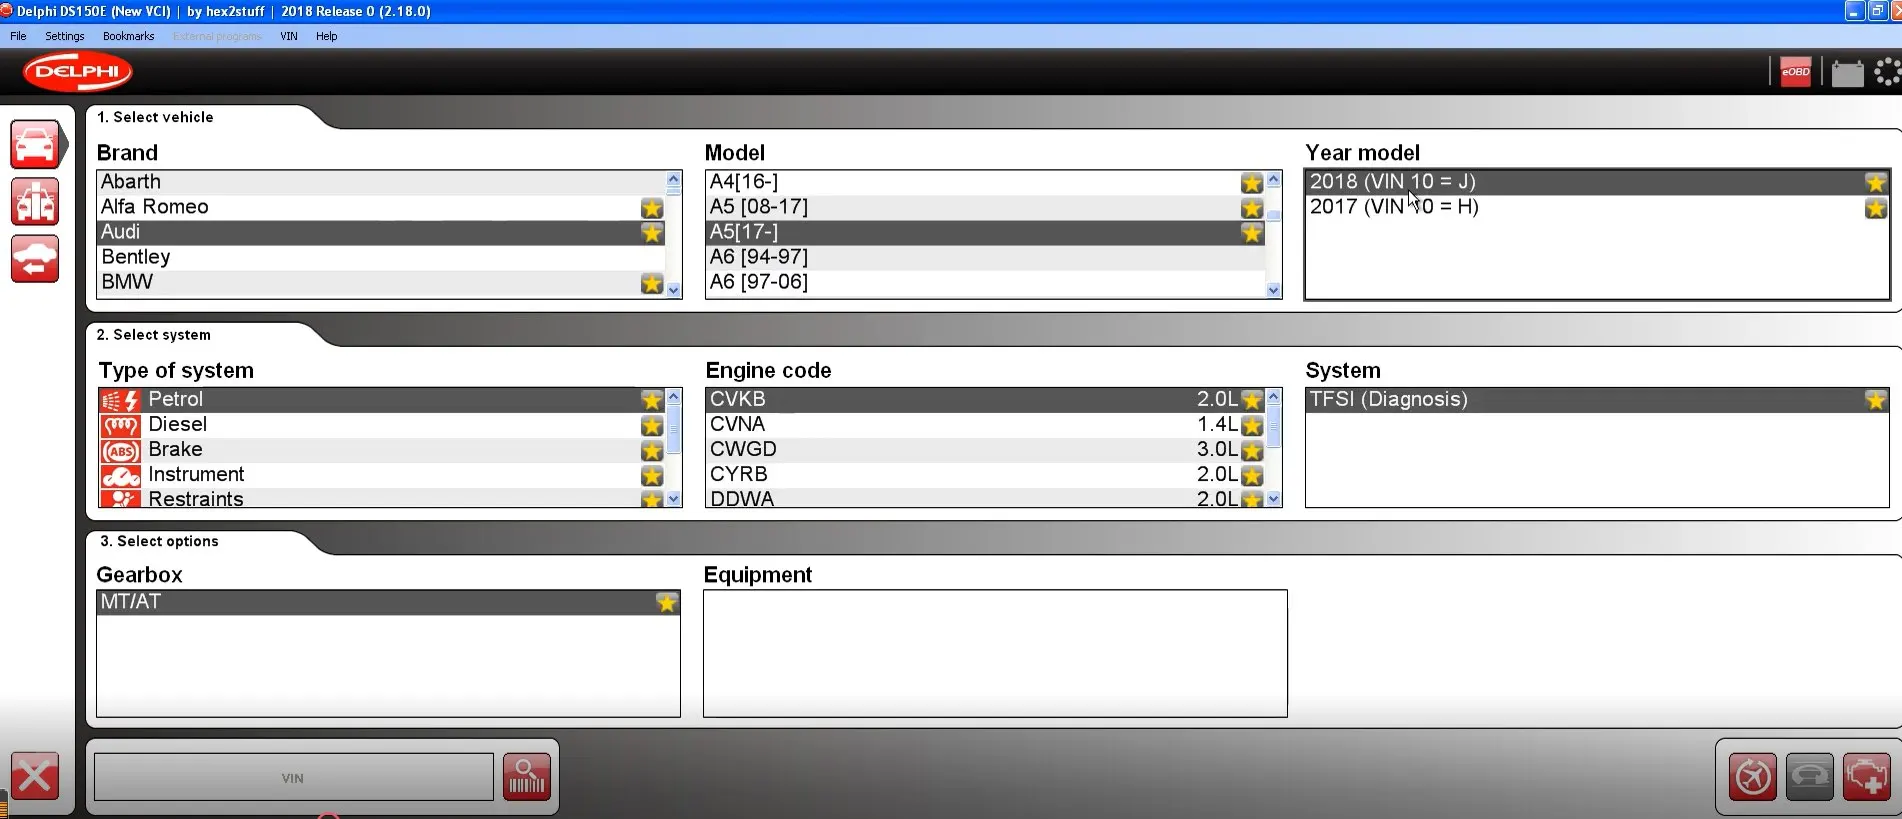This screenshot has height=819, width=1902.
Task: Click the Diesel glow plug icon
Action: tap(120, 425)
